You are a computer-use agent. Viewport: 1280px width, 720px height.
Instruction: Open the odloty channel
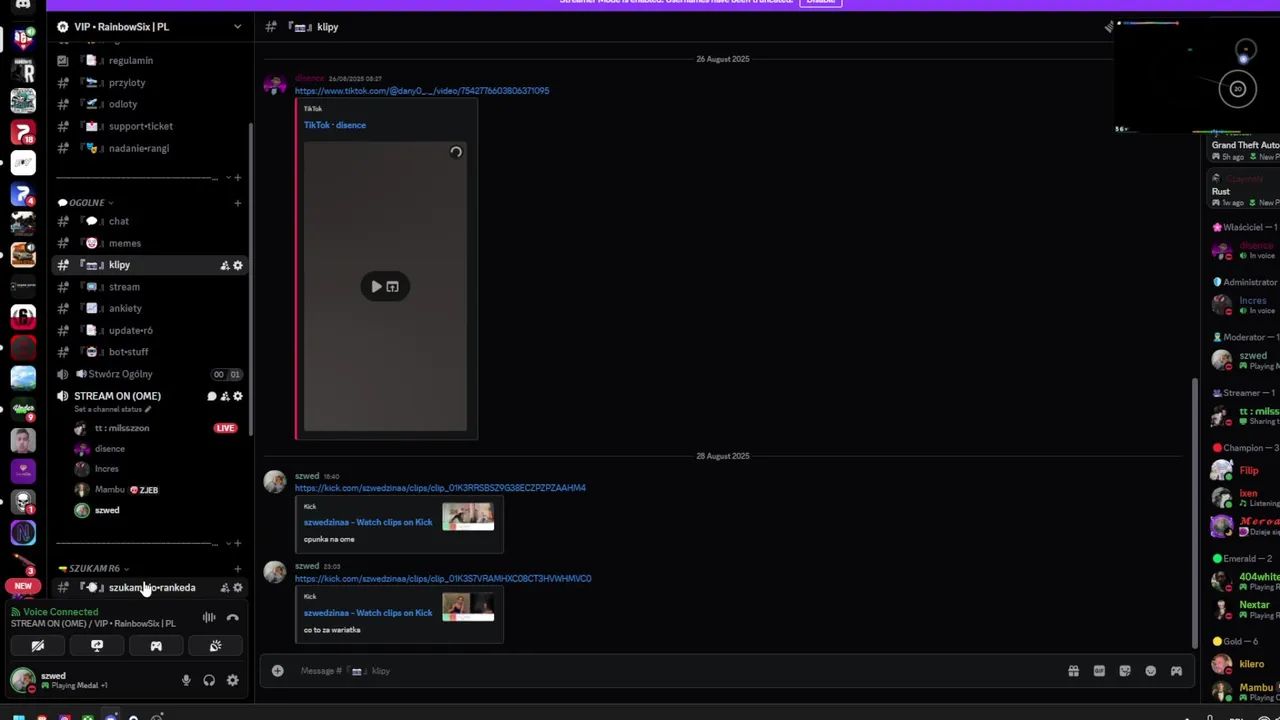[x=150, y=104]
